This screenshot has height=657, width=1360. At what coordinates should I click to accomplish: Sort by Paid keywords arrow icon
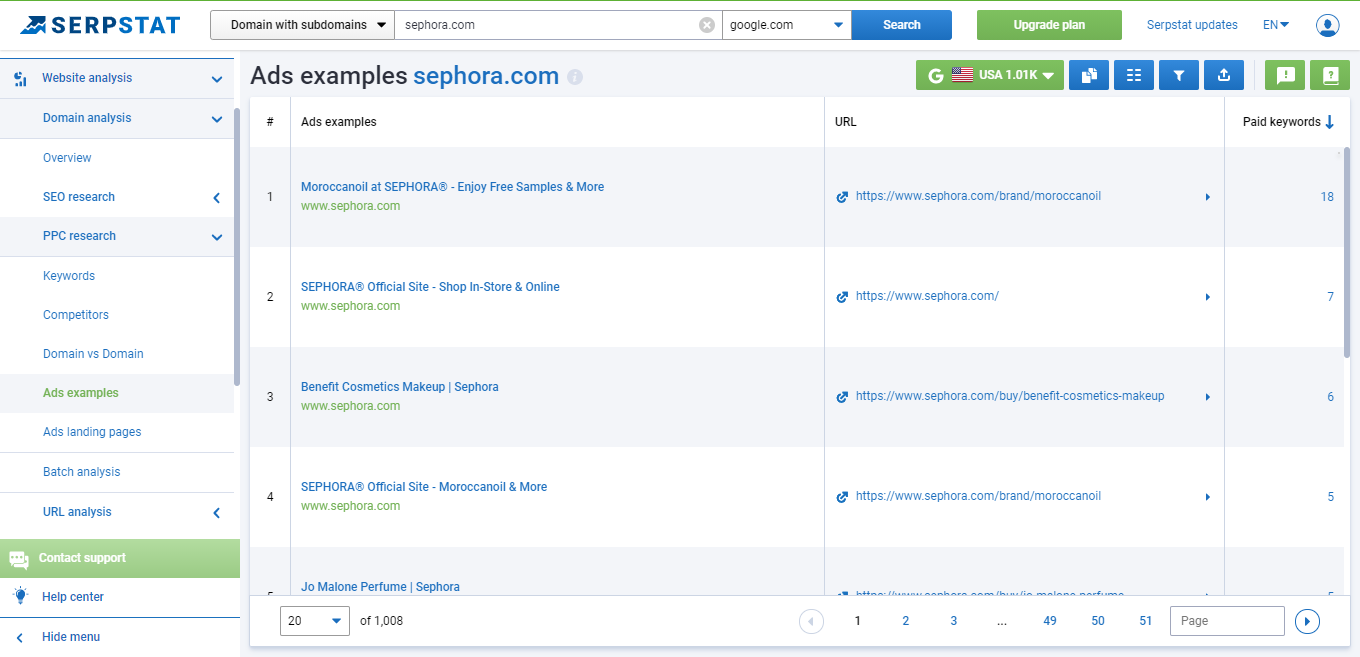point(1329,122)
